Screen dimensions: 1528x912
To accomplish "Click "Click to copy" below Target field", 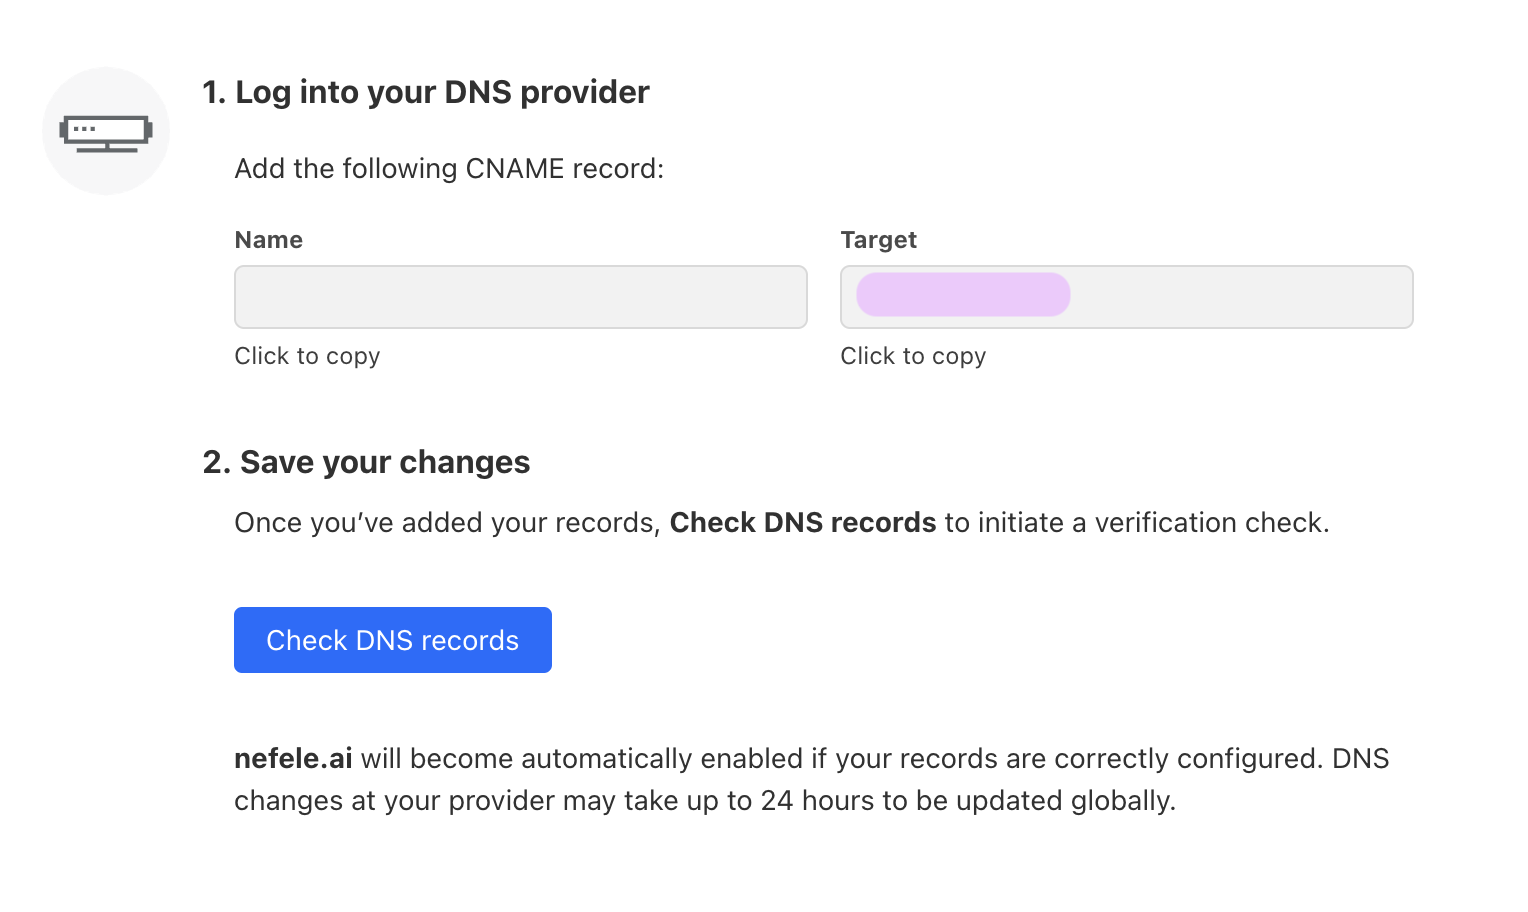I will pyautogui.click(x=913, y=356).
